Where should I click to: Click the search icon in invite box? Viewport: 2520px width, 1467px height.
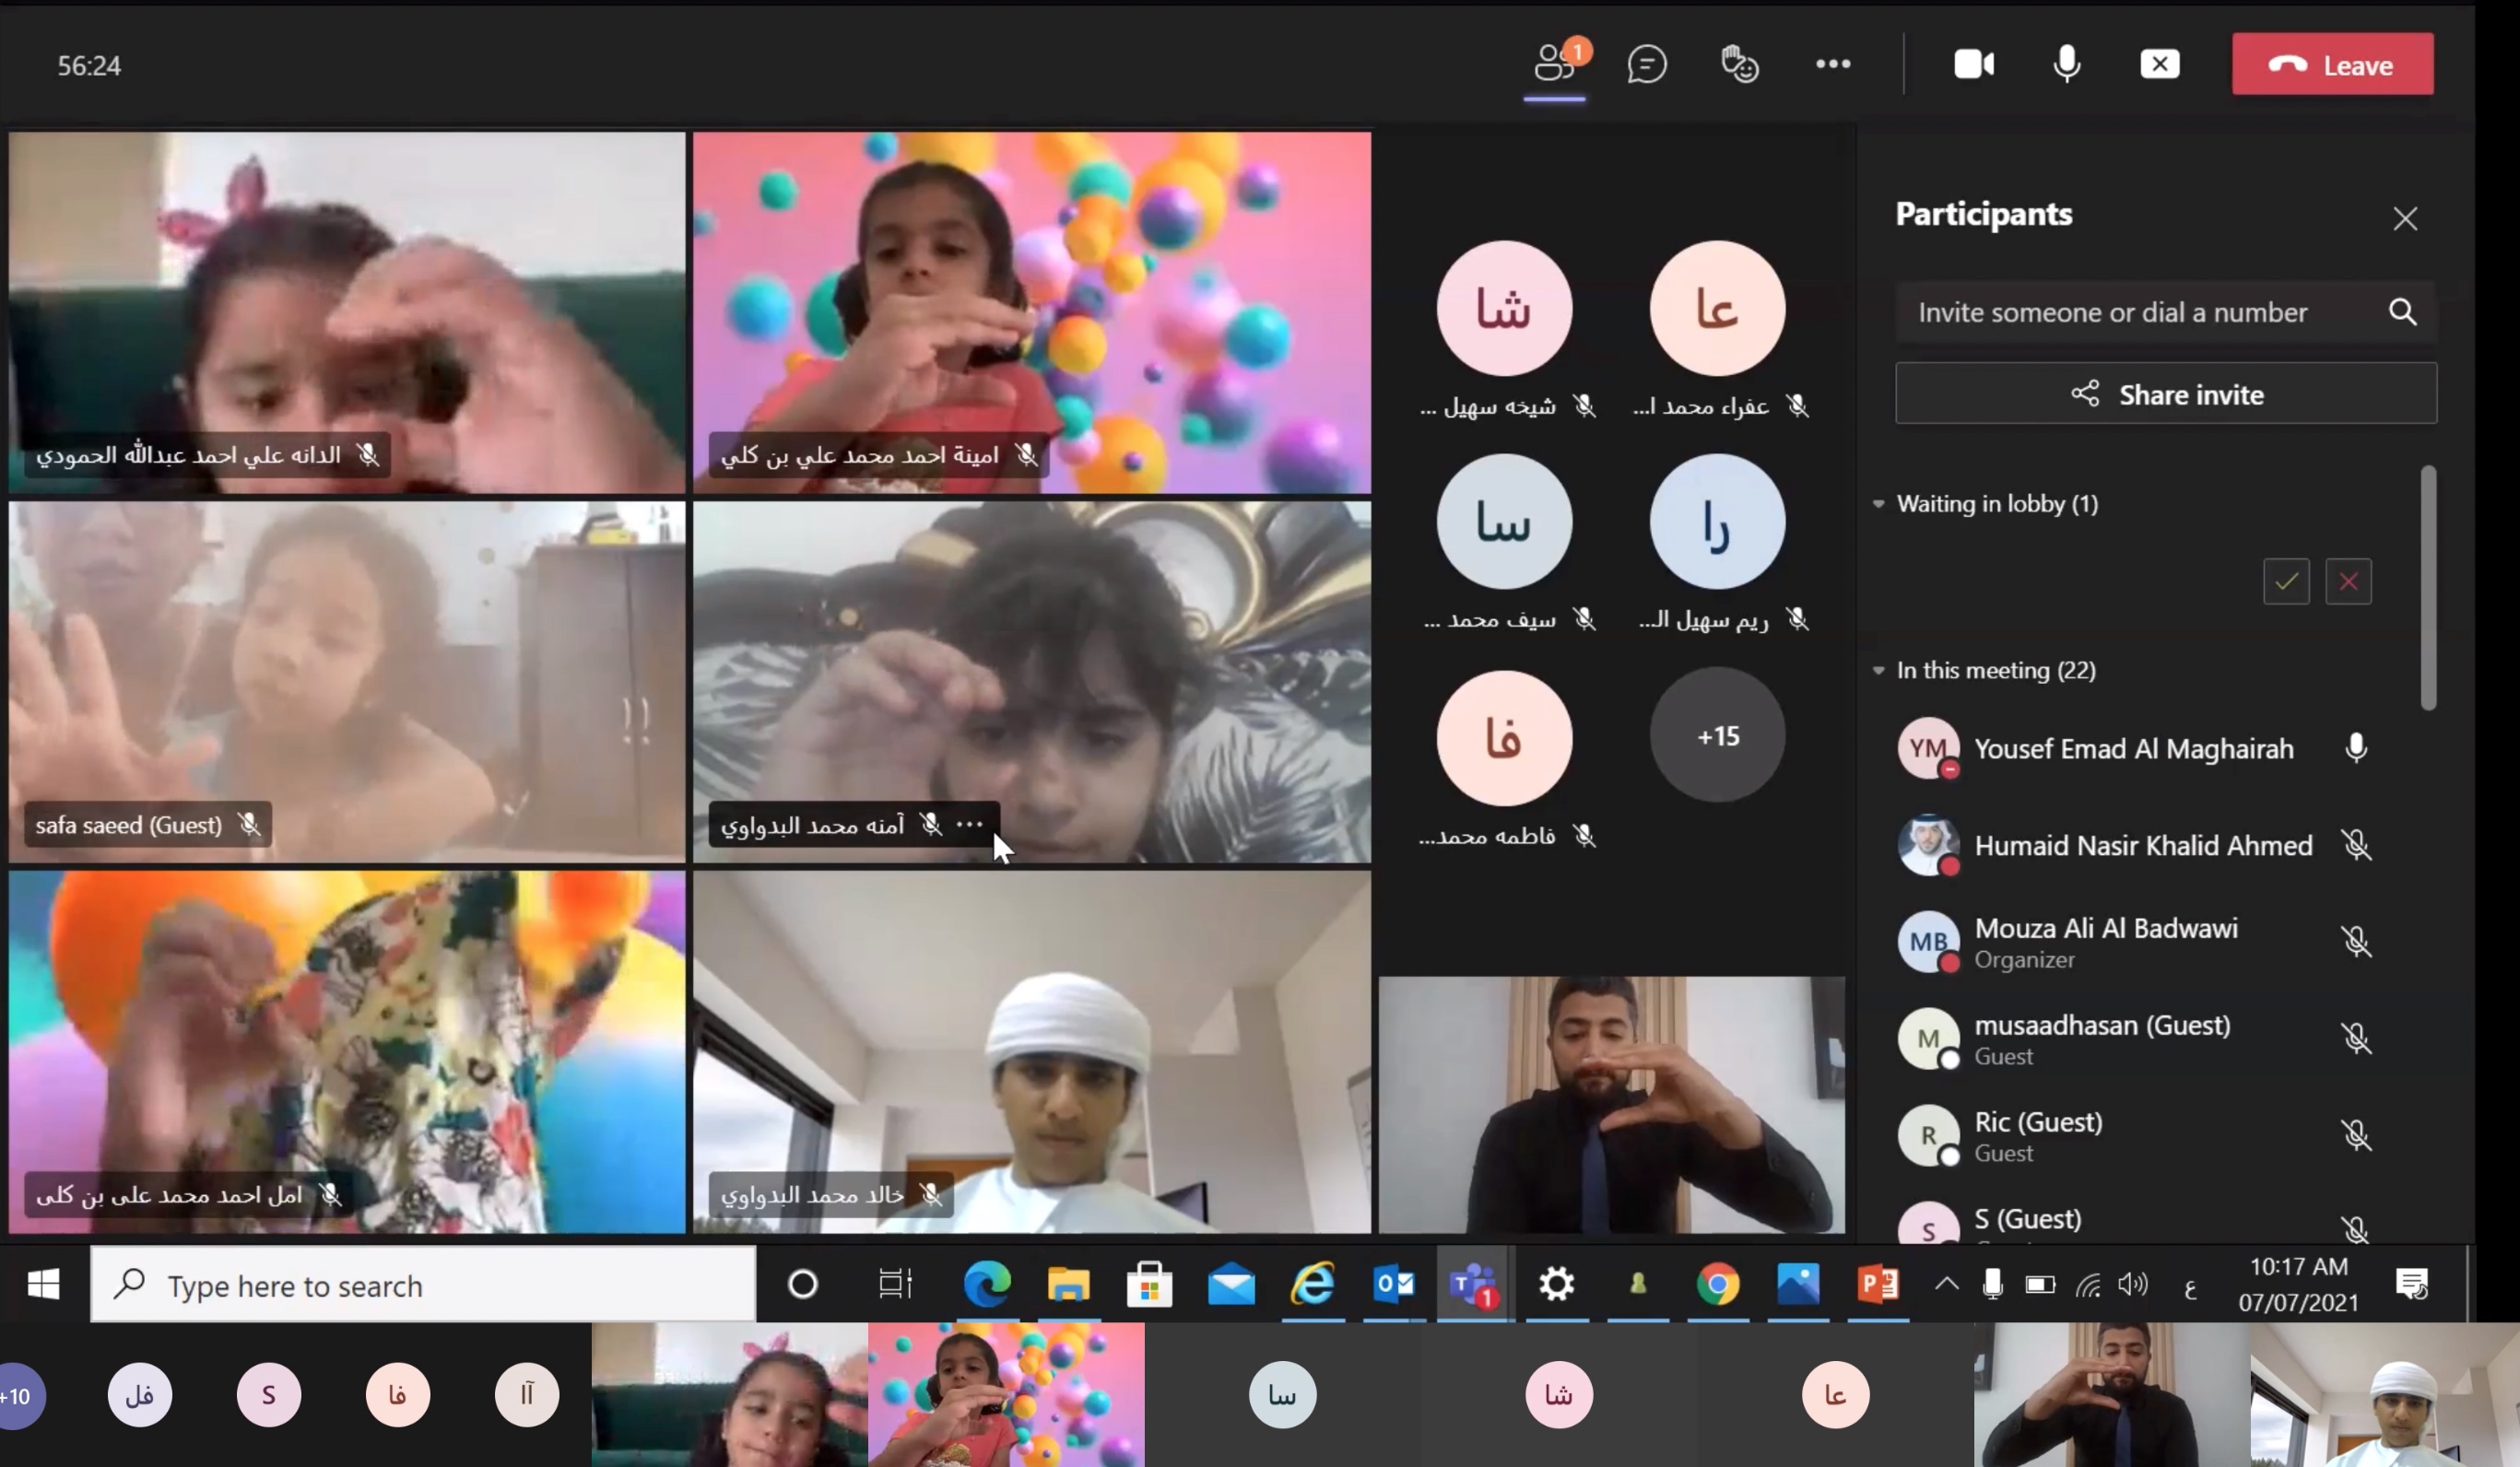2402,312
